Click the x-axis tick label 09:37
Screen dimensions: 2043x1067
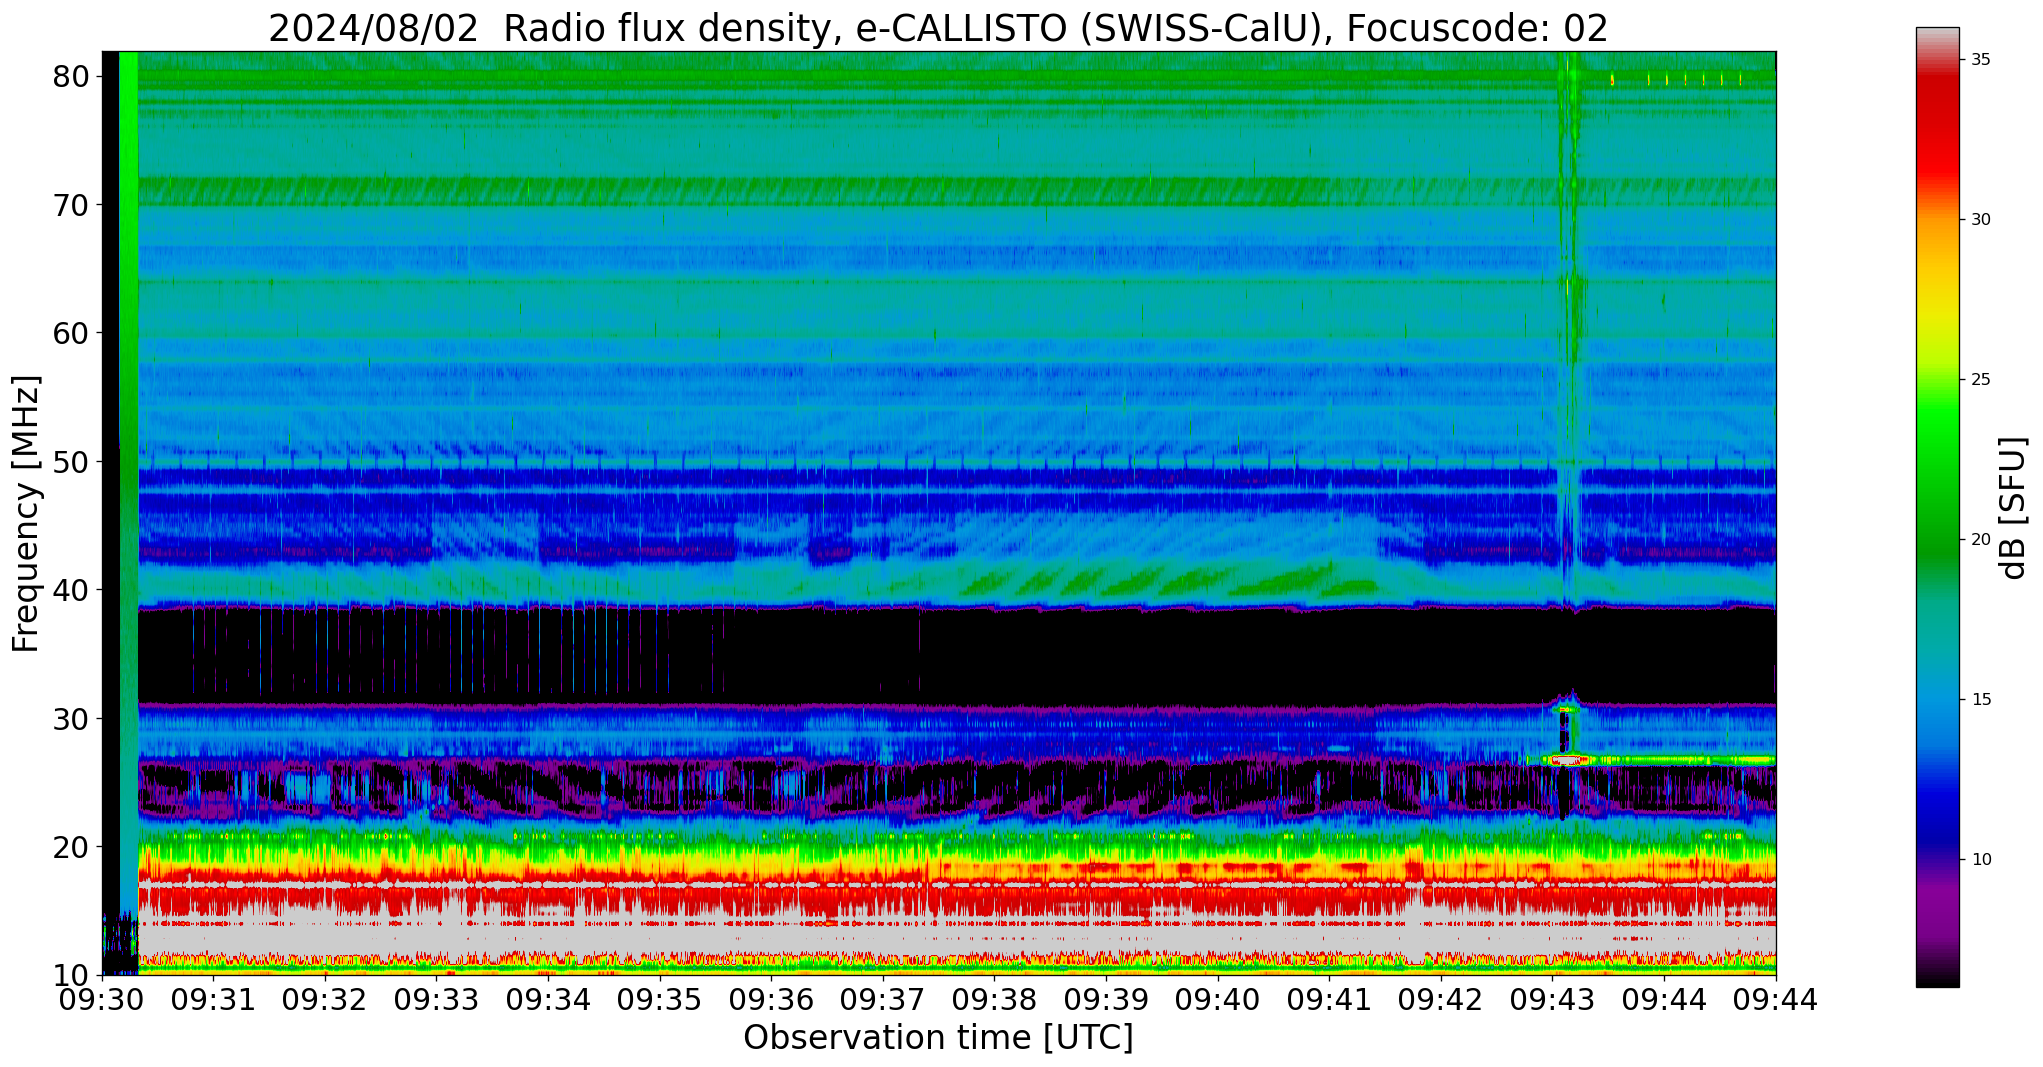[x=882, y=999]
